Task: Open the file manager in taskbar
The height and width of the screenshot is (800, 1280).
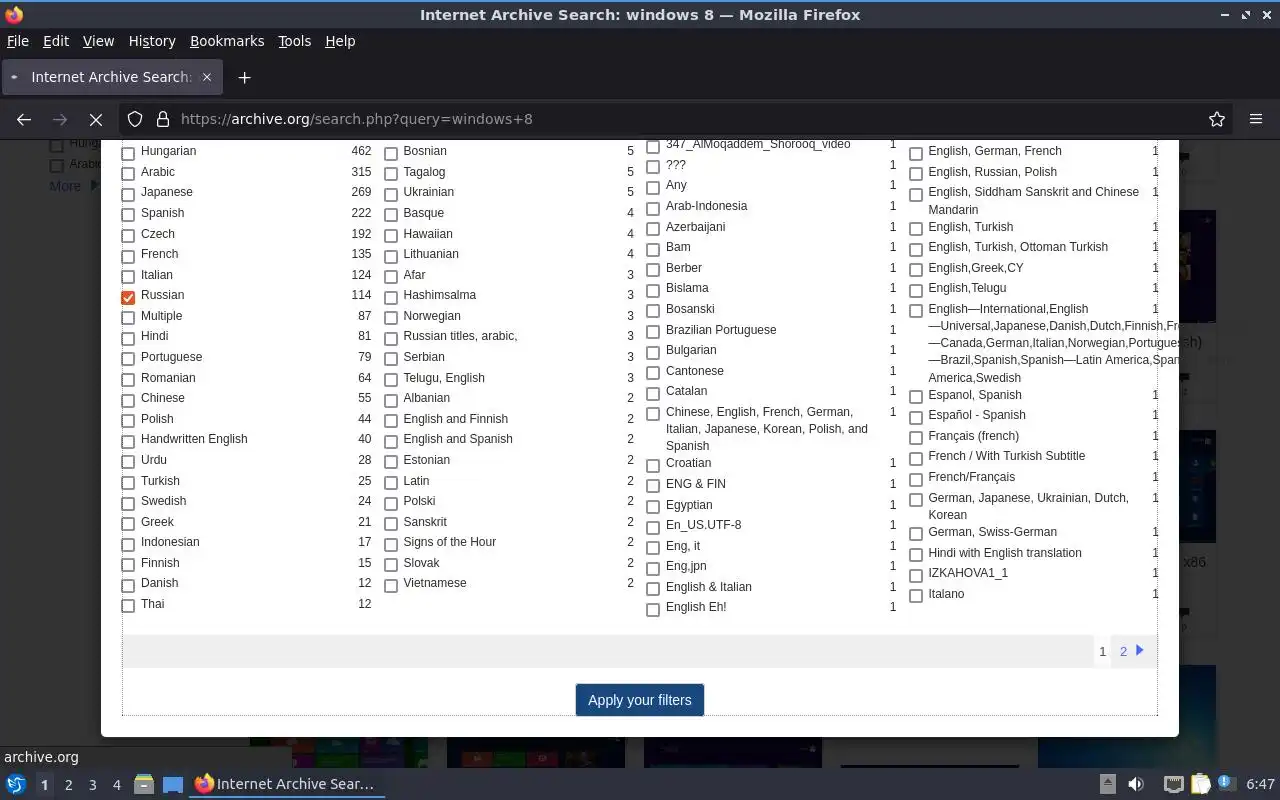Action: [144, 784]
